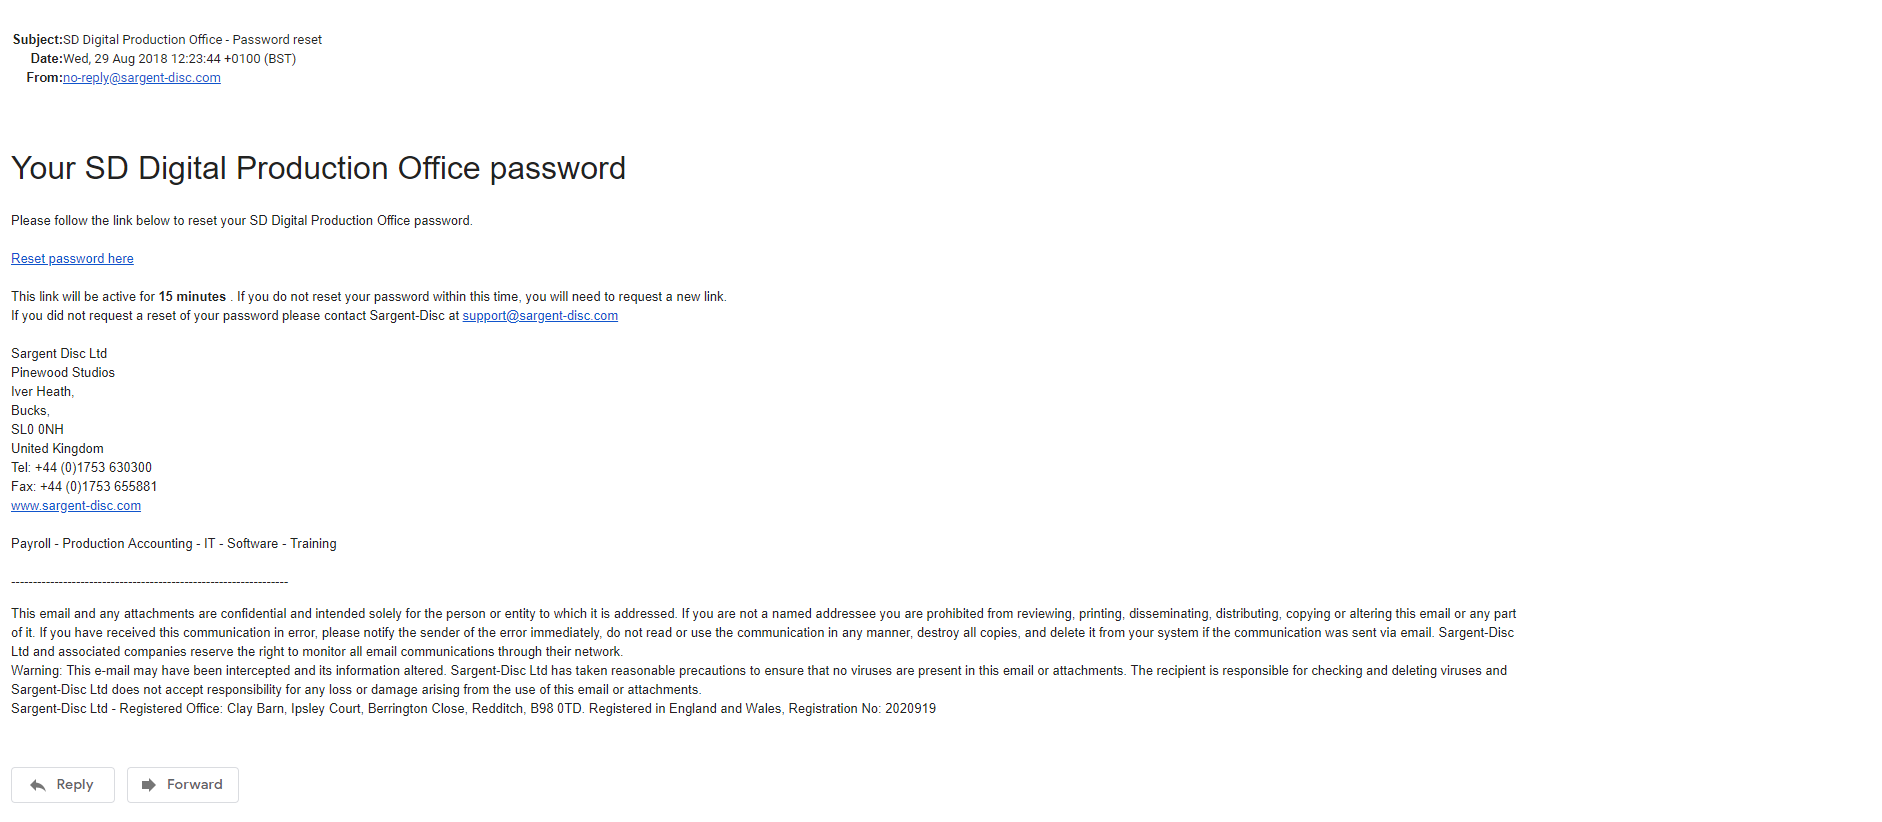Open the support@sargent-disc.com email link
The image size is (1882, 822).
coord(540,316)
